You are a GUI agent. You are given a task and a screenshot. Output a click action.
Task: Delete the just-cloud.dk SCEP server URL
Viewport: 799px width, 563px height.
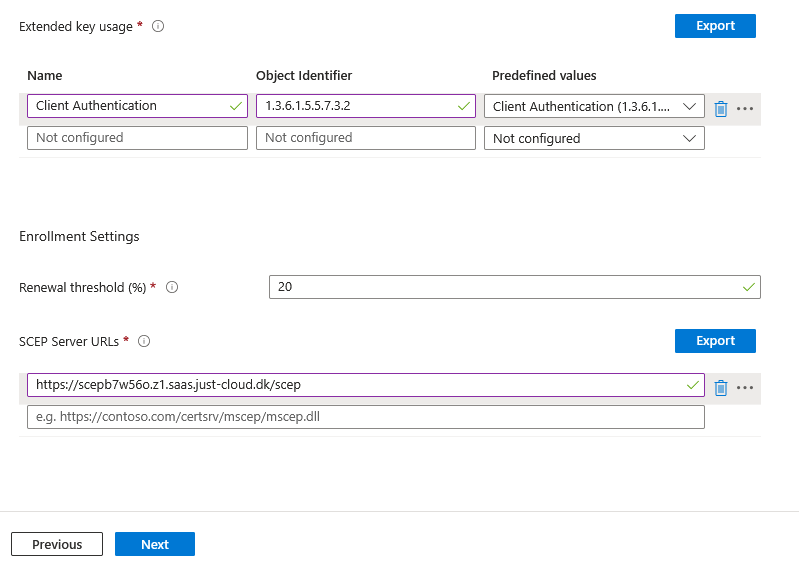pos(721,388)
